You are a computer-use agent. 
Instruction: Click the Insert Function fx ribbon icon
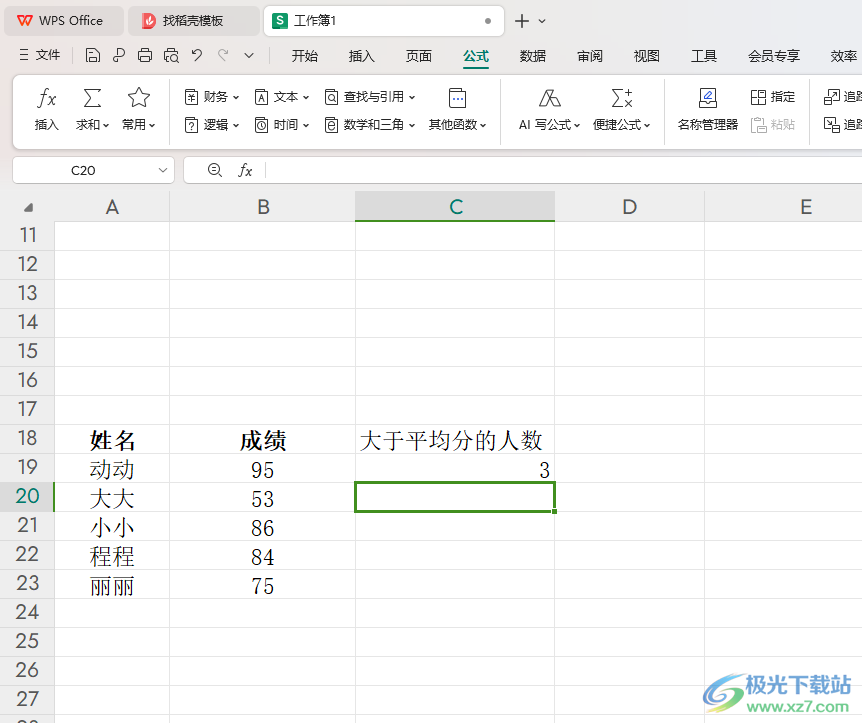point(47,98)
